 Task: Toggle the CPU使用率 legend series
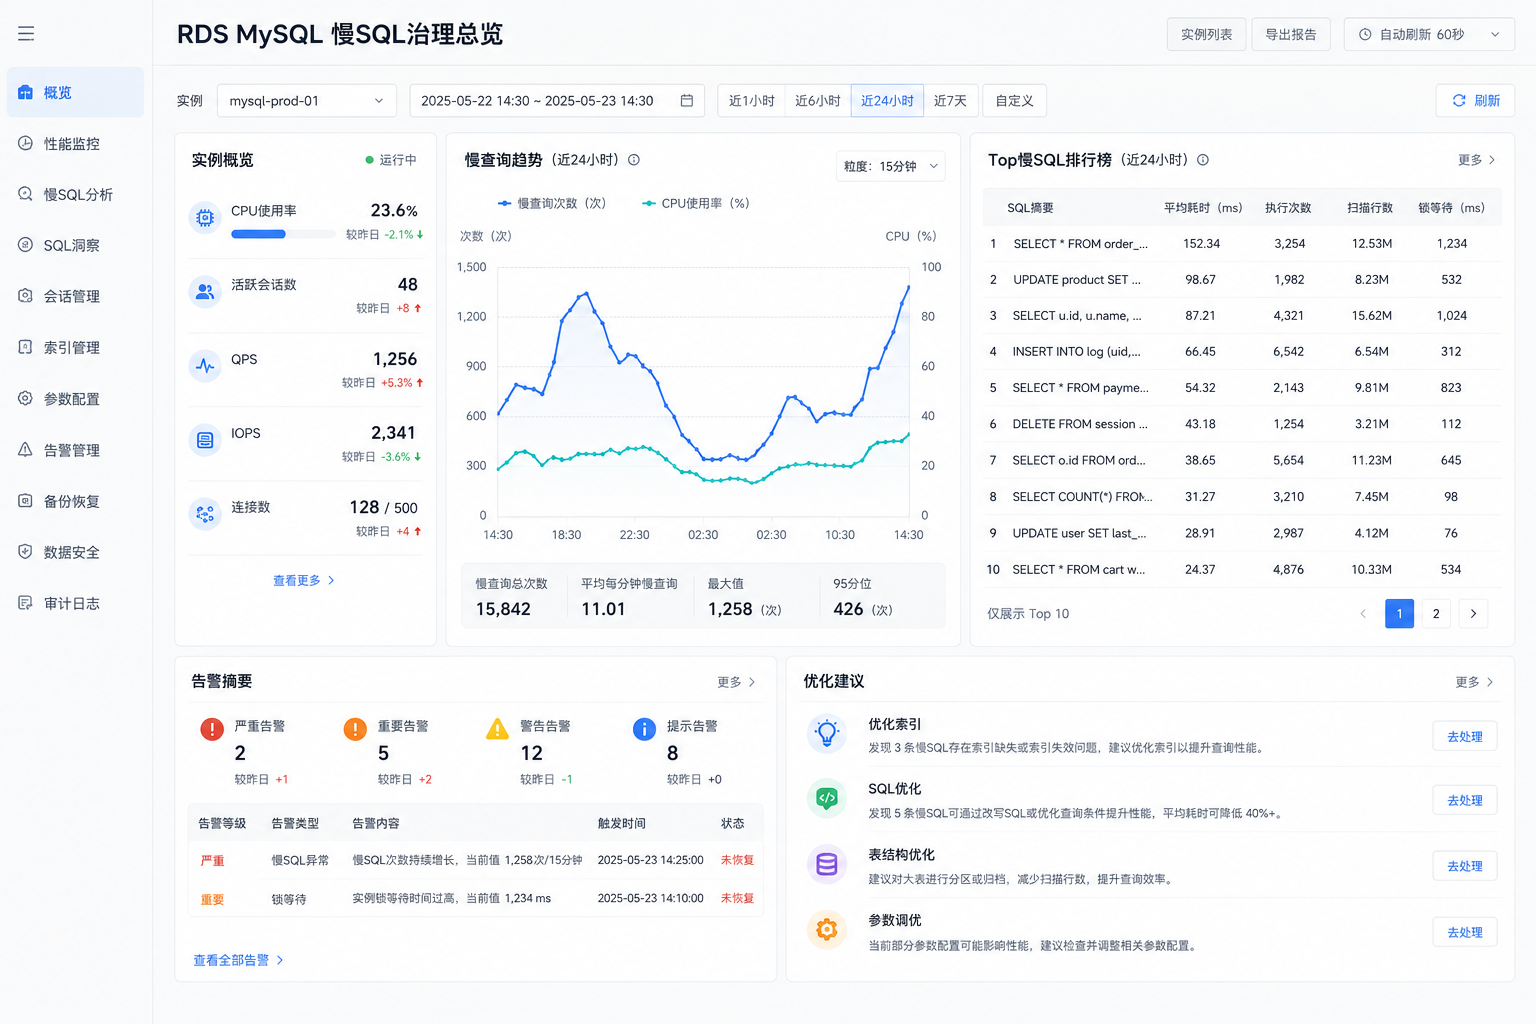(x=696, y=203)
